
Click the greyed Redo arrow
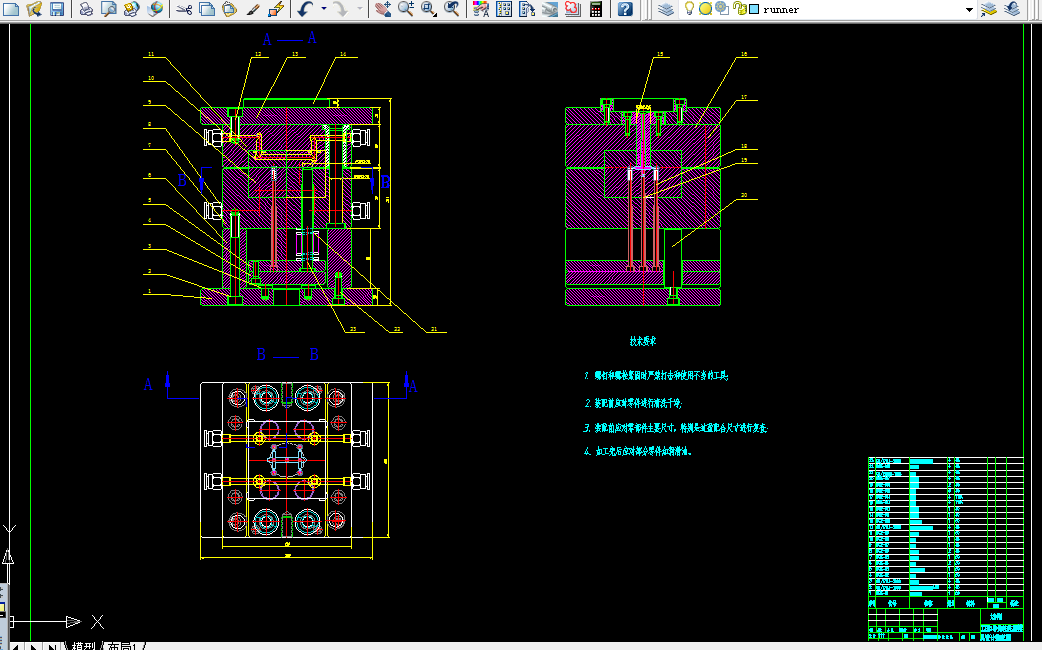340,9
